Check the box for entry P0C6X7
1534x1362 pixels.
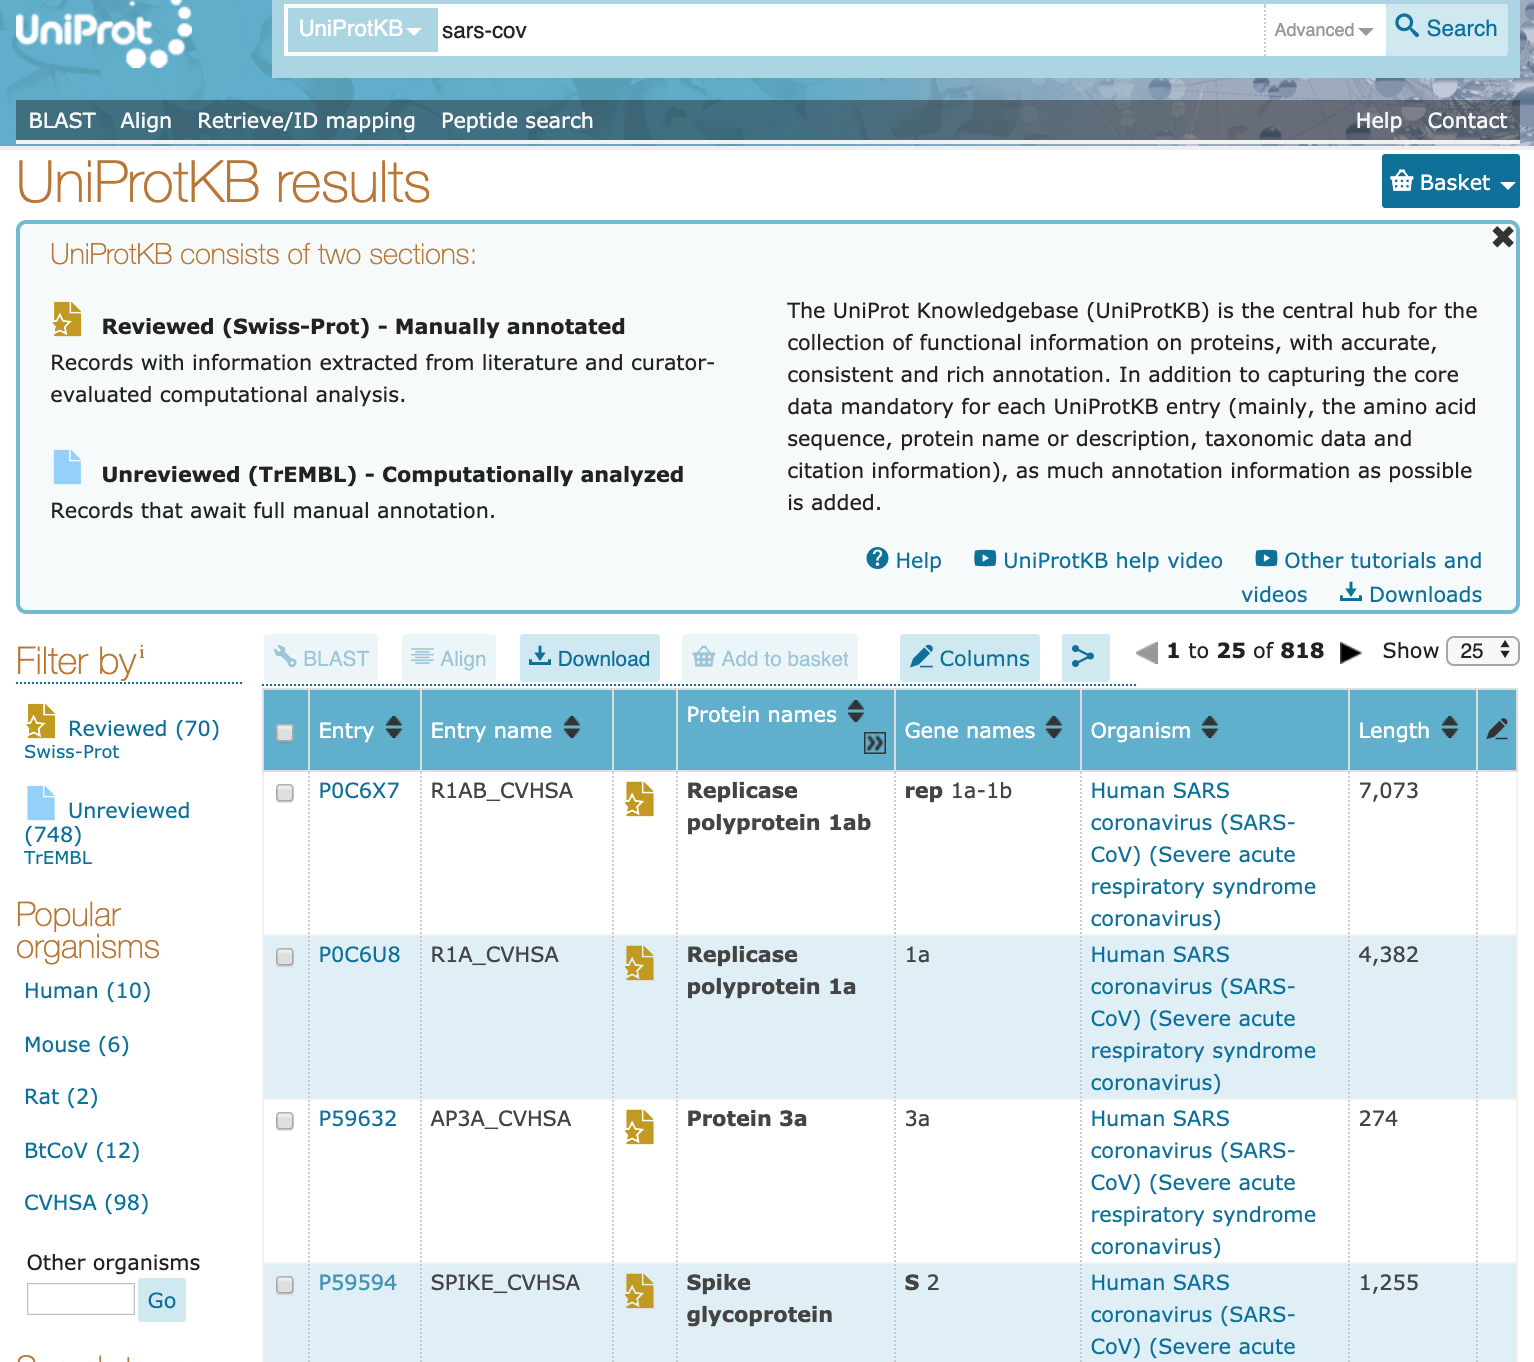click(x=285, y=793)
